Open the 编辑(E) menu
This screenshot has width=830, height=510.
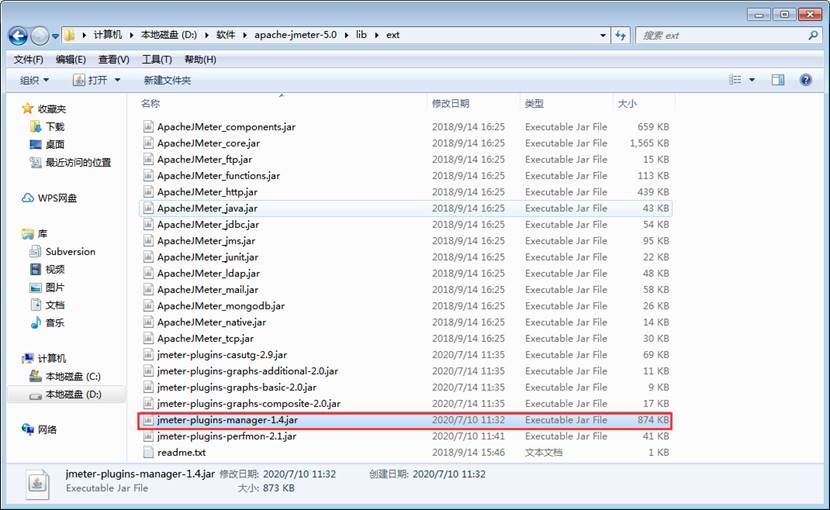tap(71, 59)
